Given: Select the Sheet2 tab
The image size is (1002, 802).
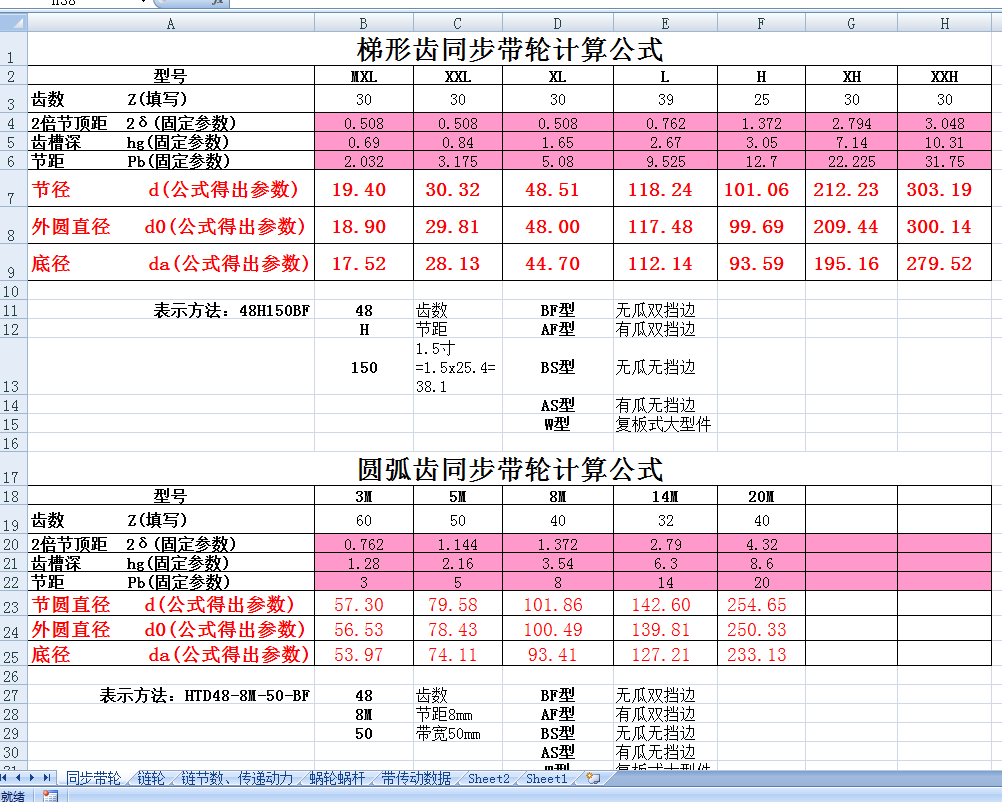Looking at the screenshot, I should (x=489, y=778).
